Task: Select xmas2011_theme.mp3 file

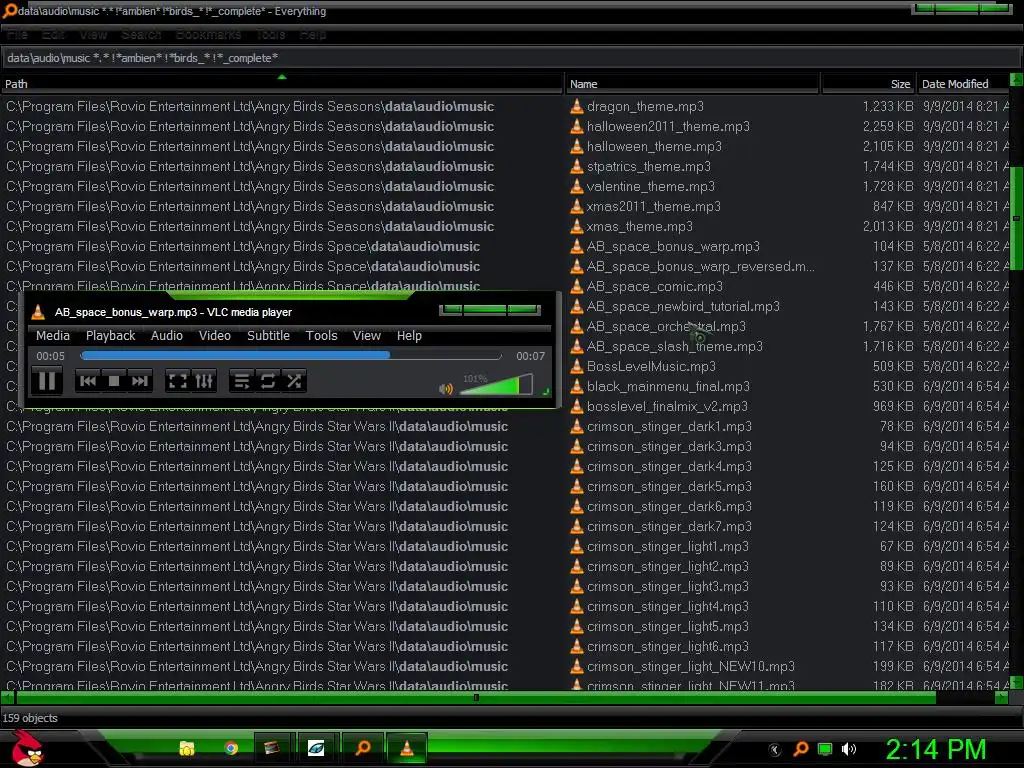Action: pyautogui.click(x=654, y=206)
